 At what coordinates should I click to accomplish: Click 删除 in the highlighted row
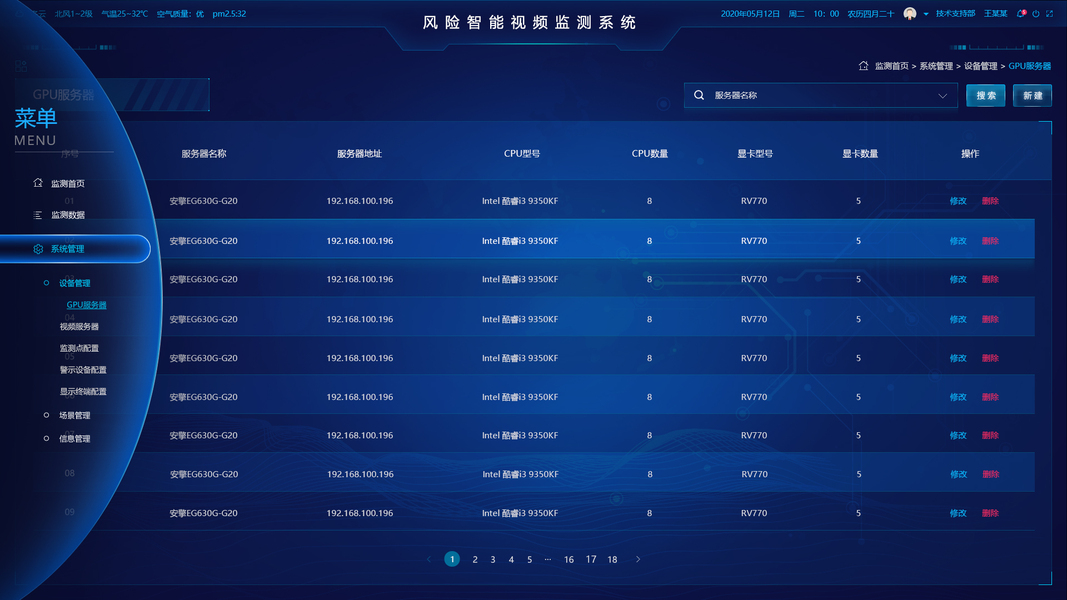point(990,241)
